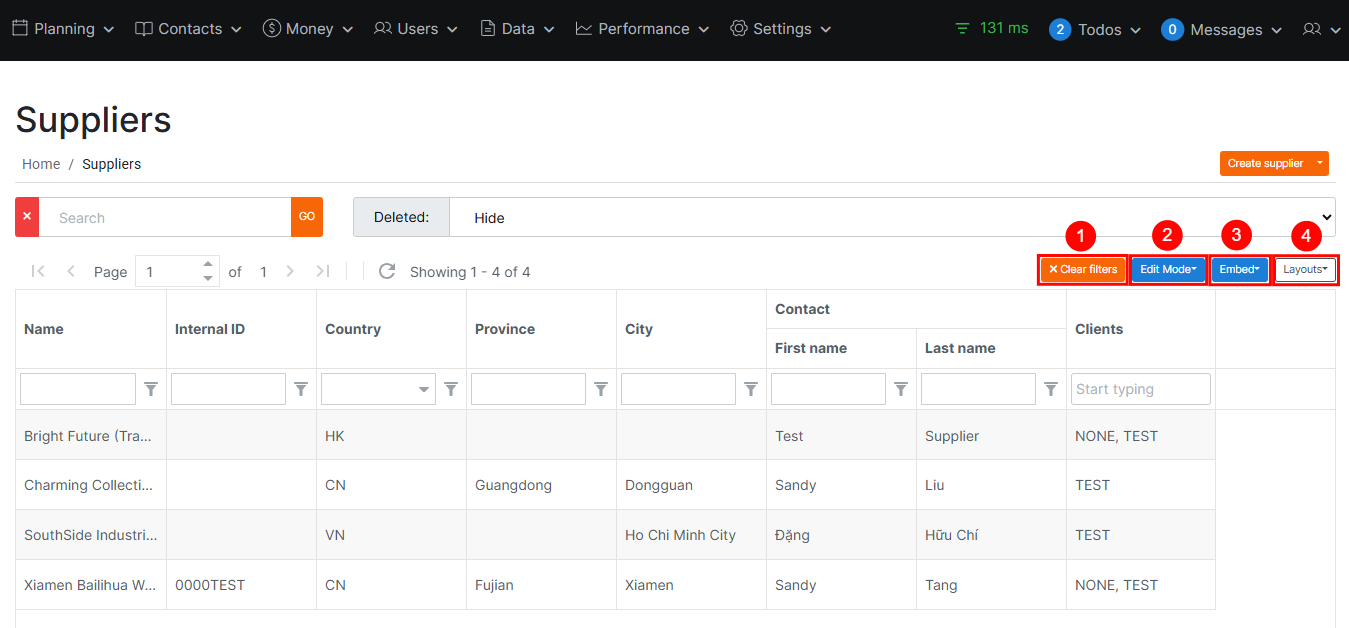Select the Xiamen Bailihua supplier row

click(x=615, y=585)
